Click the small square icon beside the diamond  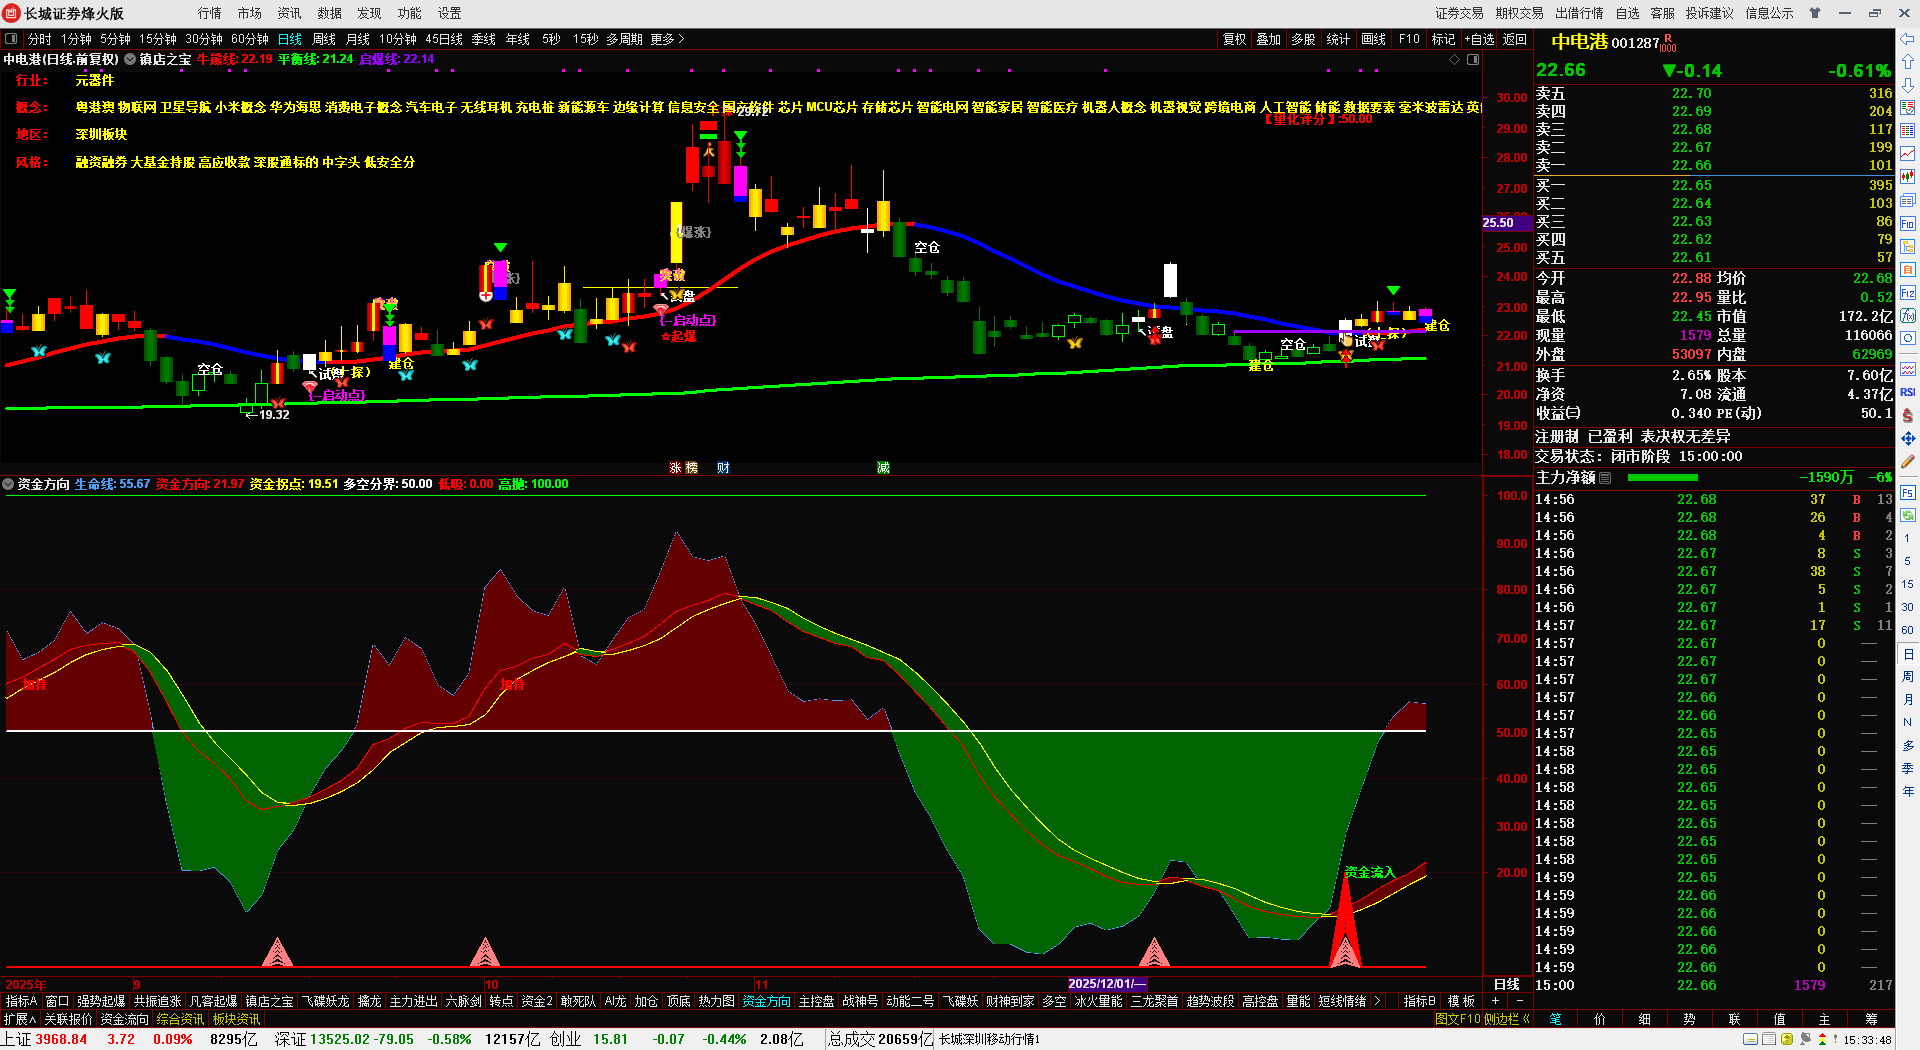pyautogui.click(x=1473, y=60)
